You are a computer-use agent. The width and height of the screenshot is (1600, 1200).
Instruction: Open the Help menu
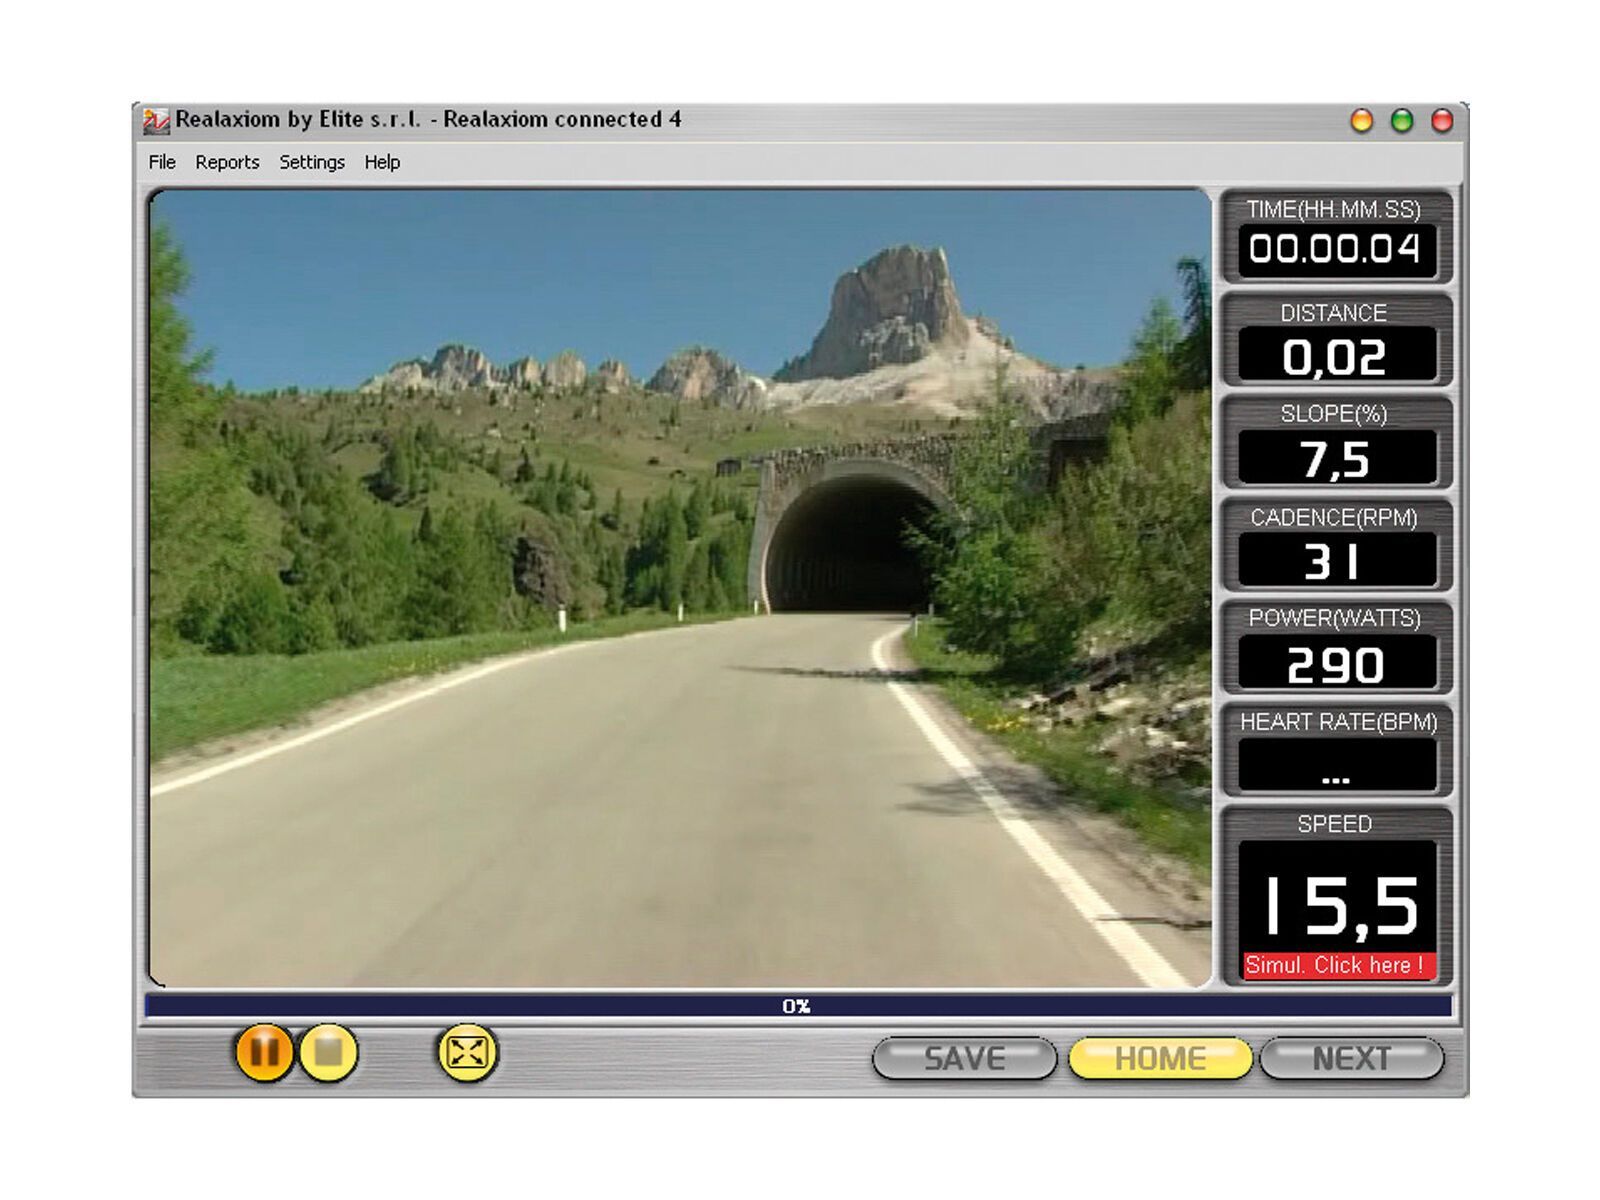pos(383,161)
